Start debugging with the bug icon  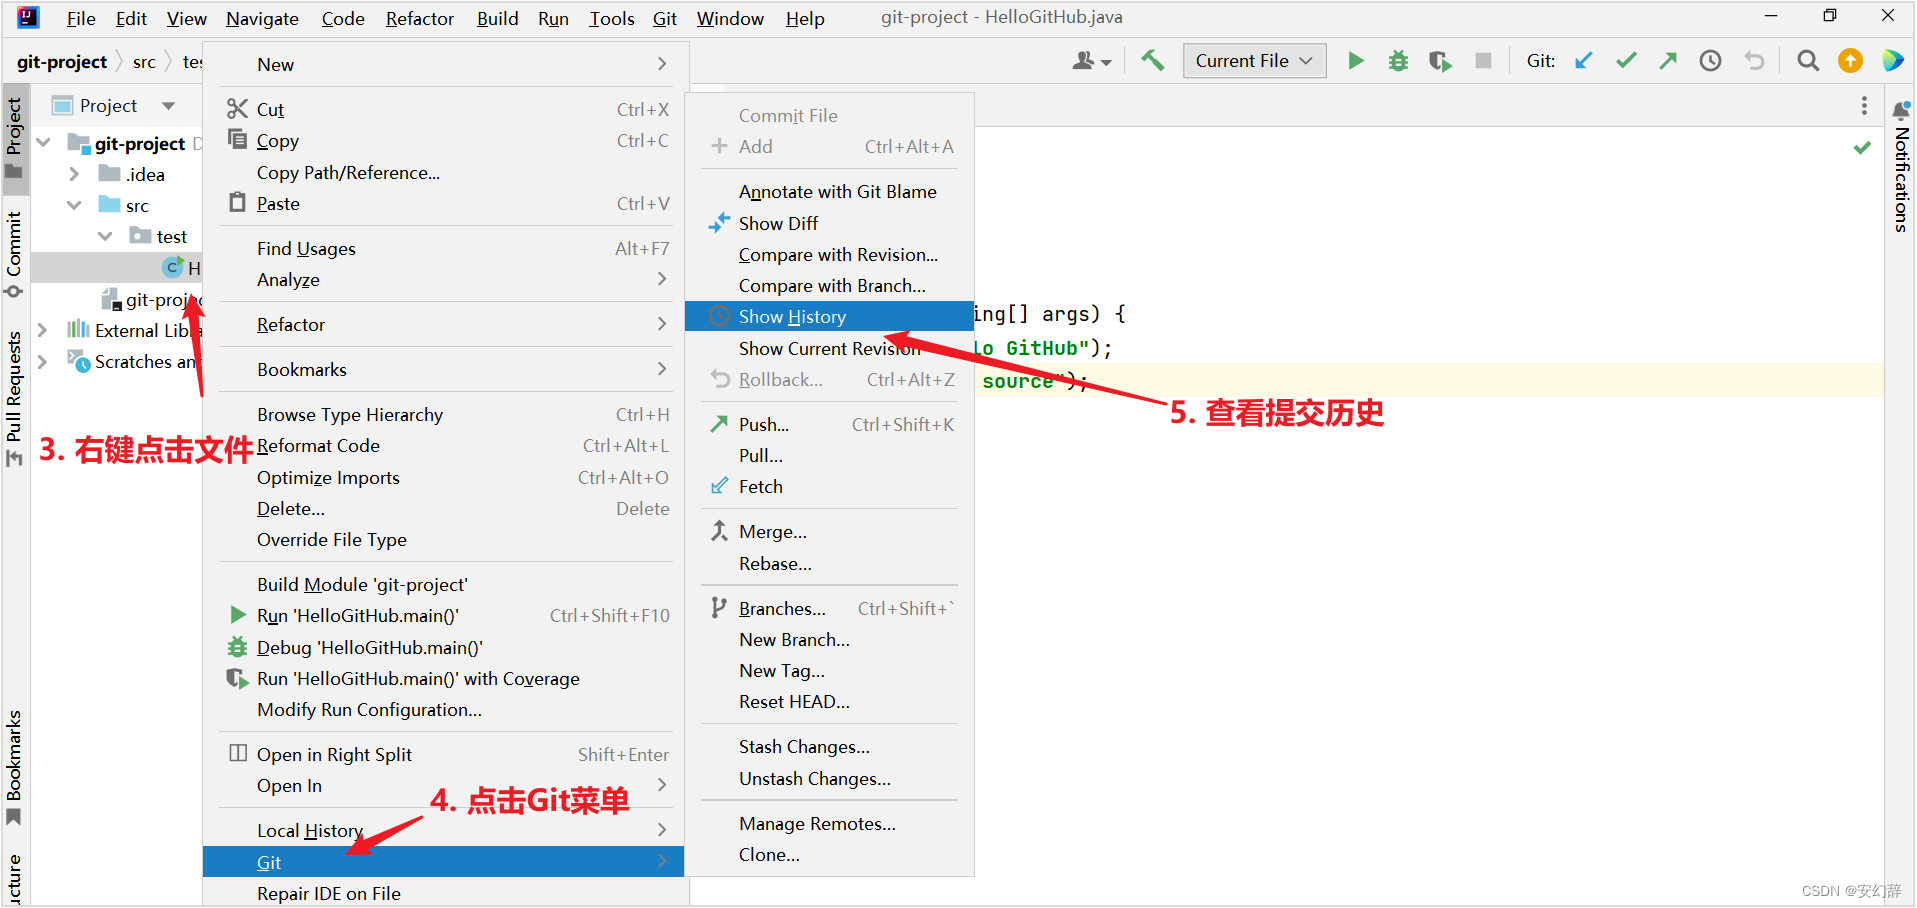click(1398, 61)
